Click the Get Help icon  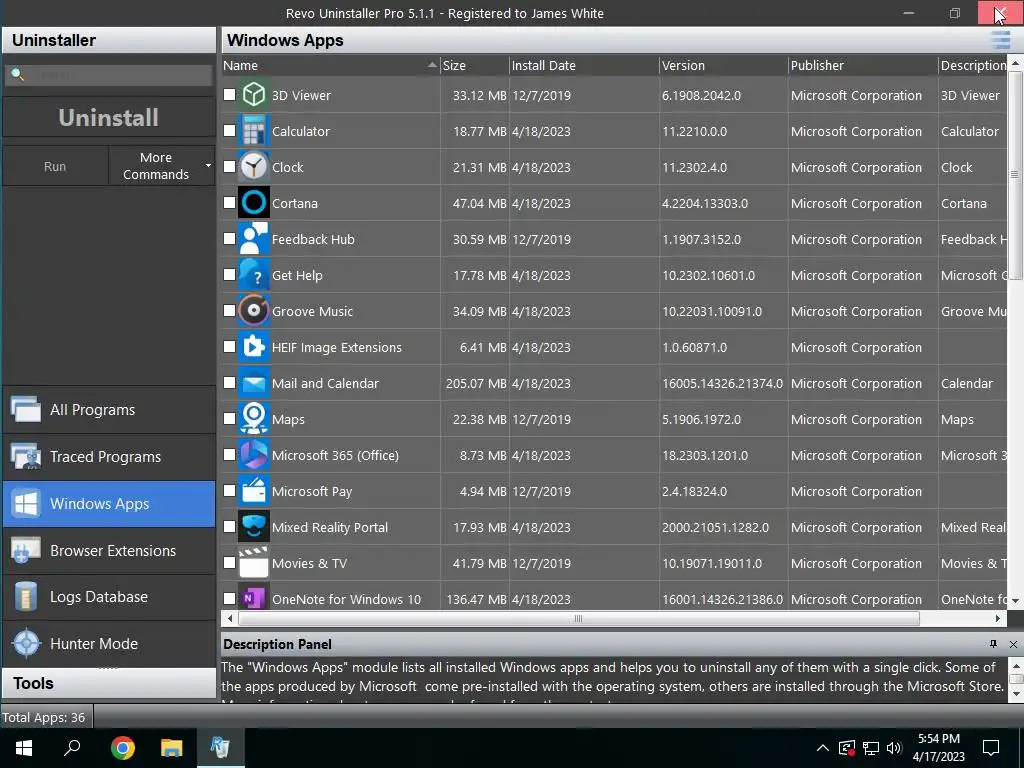click(253, 275)
